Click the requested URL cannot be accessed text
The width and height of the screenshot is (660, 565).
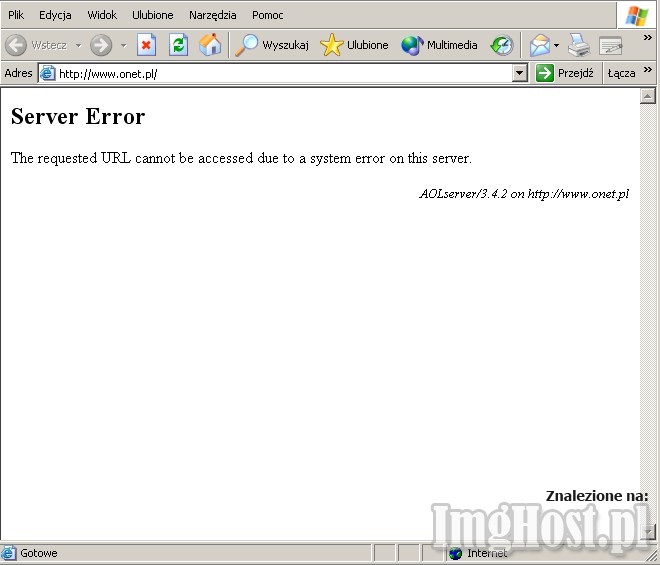click(x=241, y=158)
